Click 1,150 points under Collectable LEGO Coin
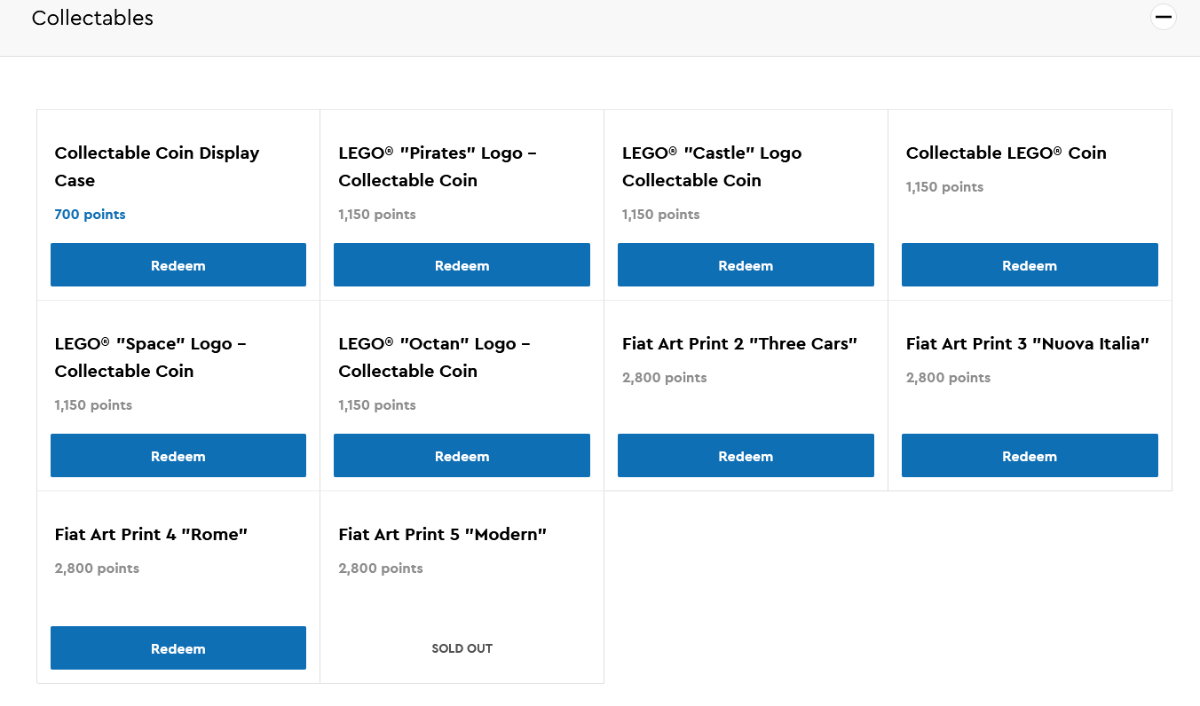The image size is (1200, 706). [x=945, y=187]
